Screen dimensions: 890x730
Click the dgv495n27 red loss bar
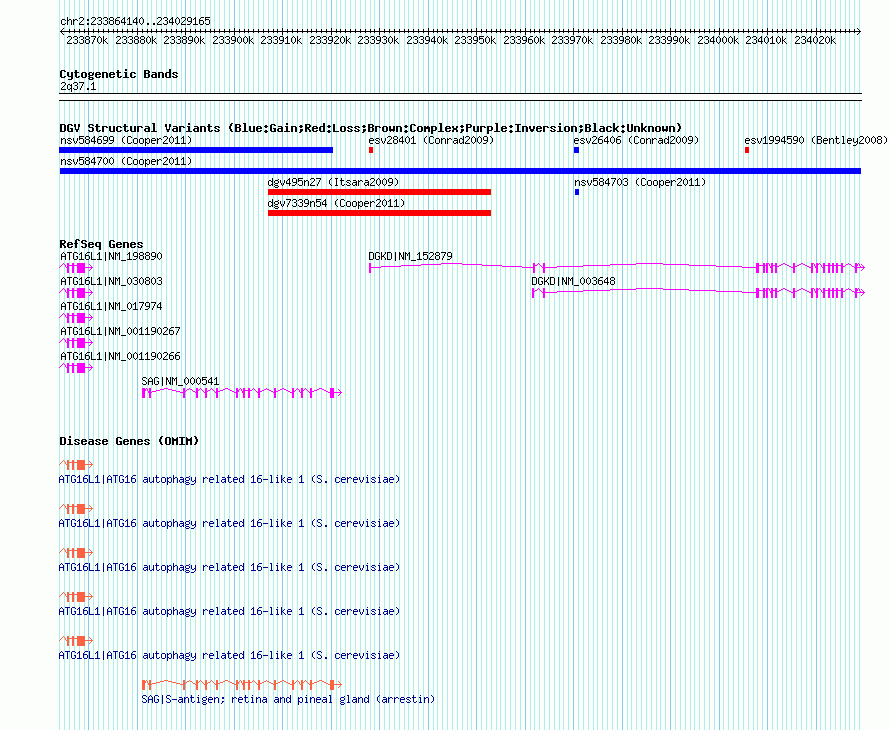(379, 192)
